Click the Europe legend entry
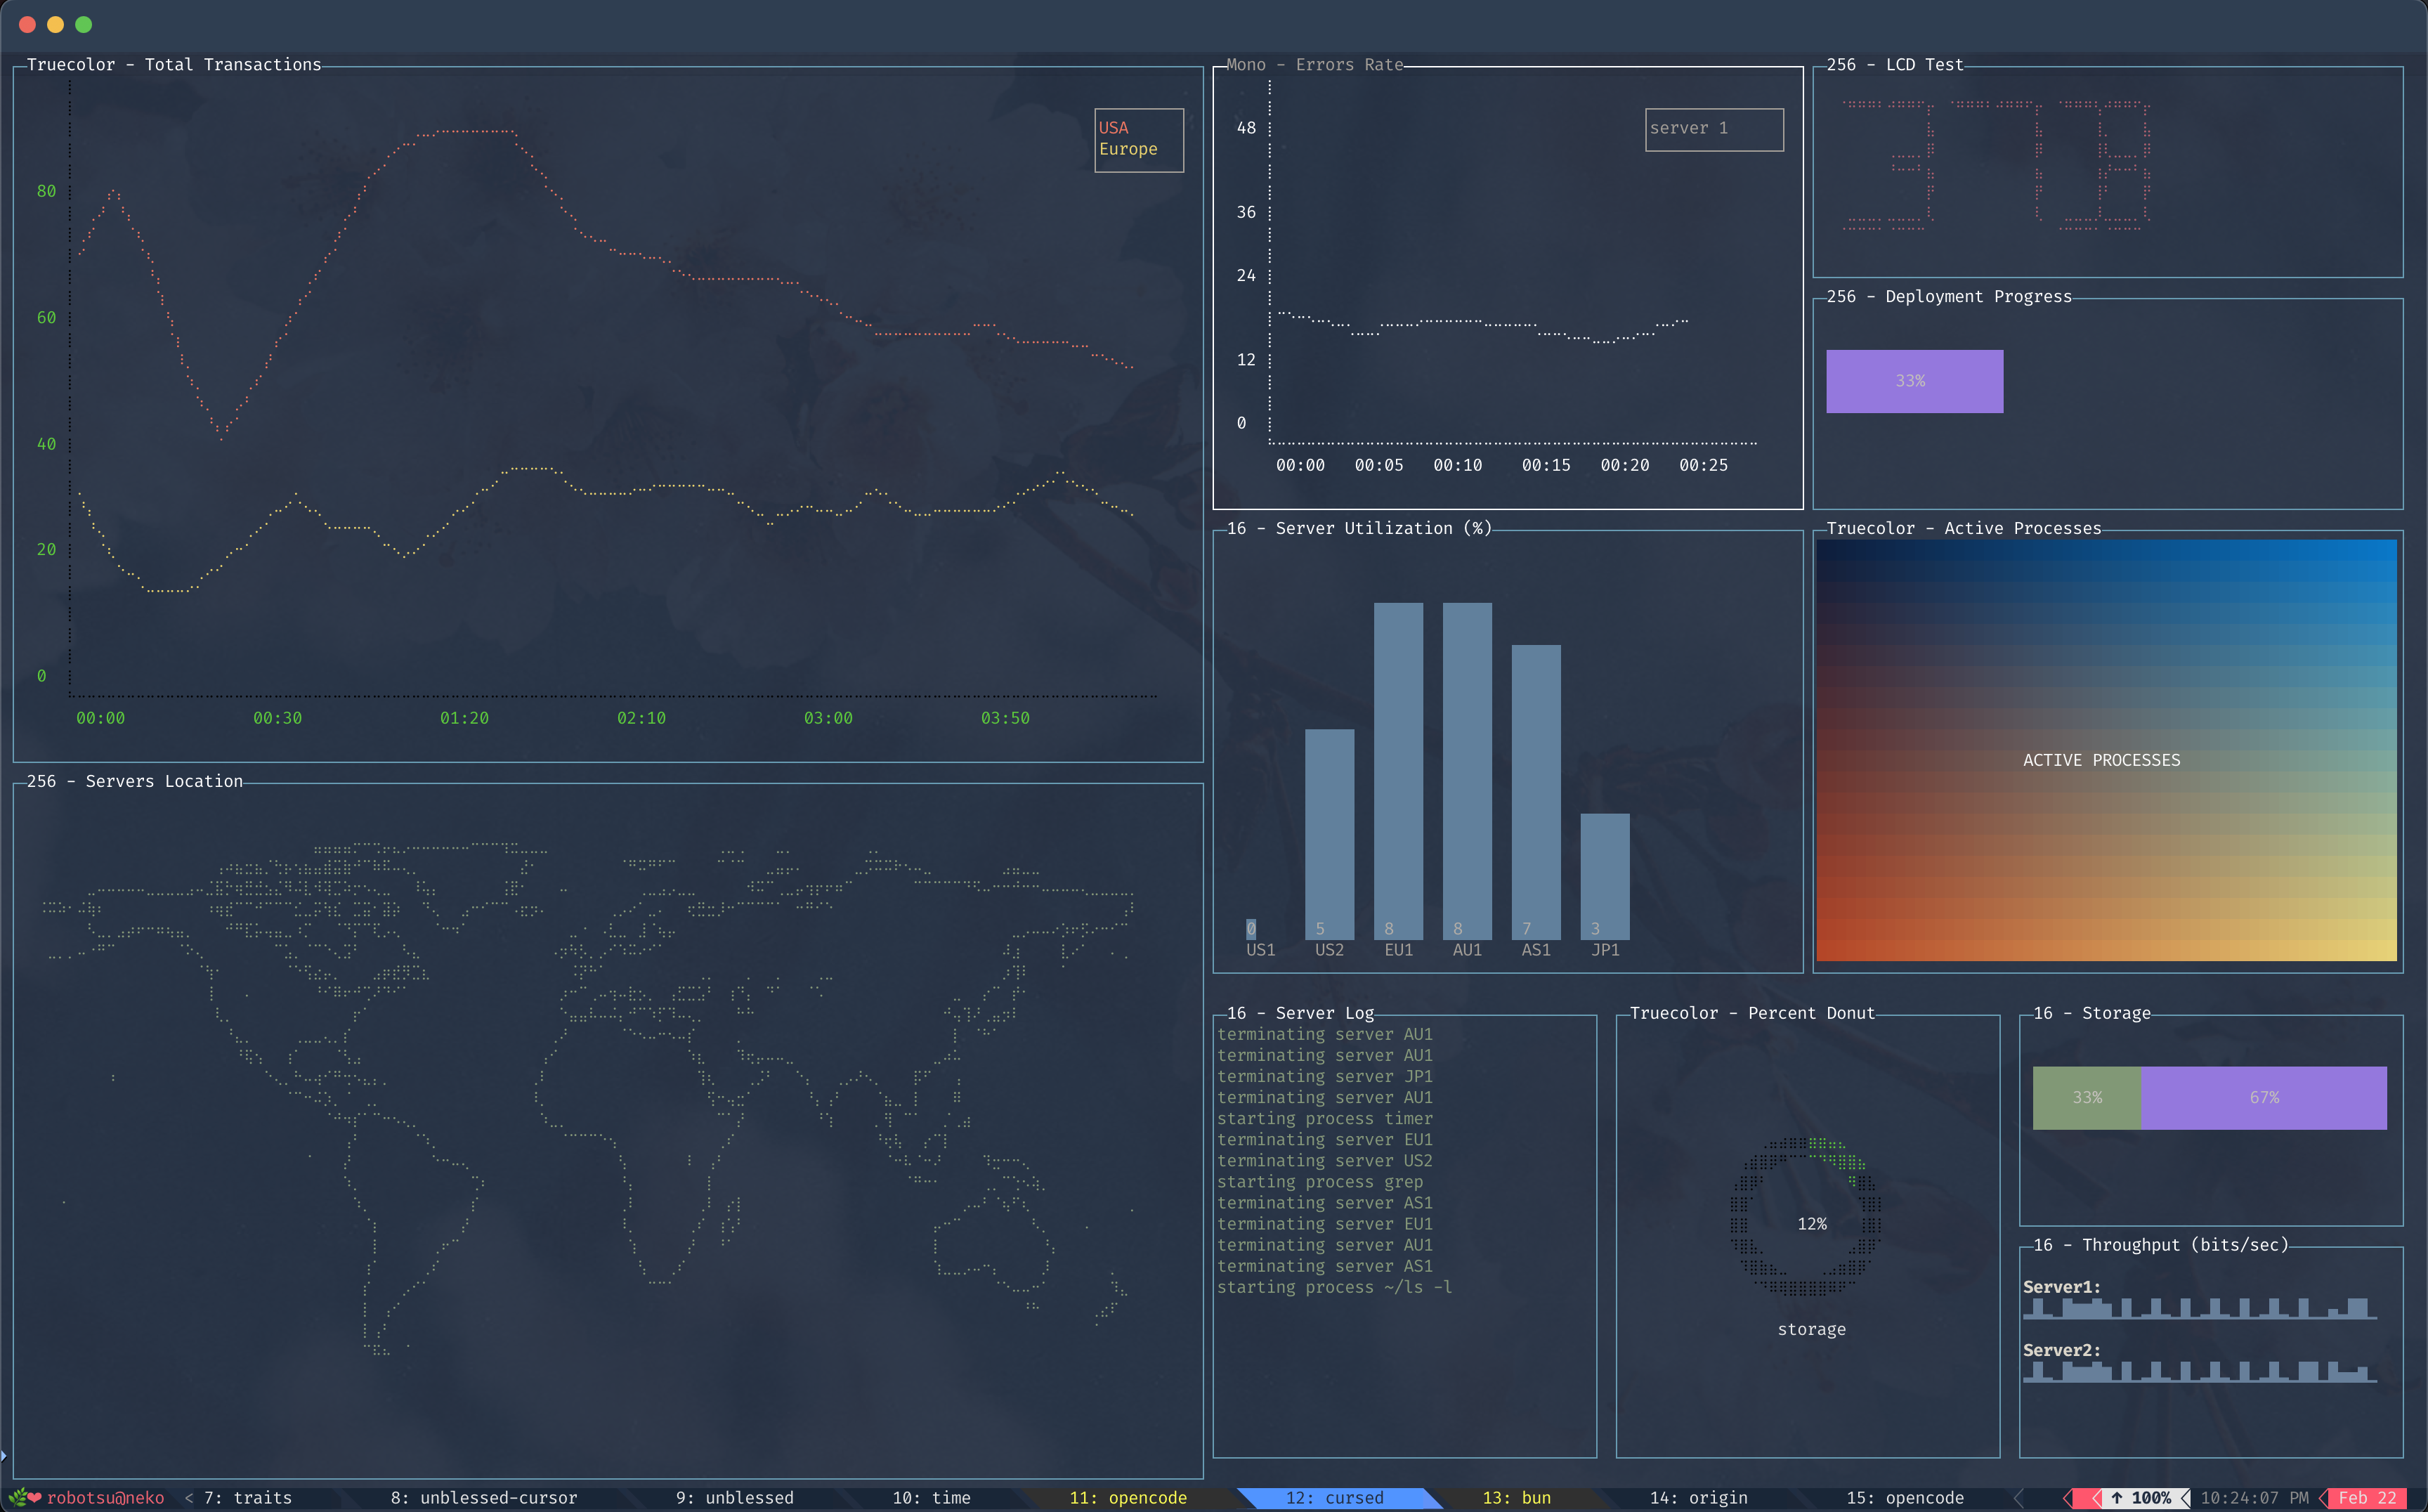 pos(1128,149)
